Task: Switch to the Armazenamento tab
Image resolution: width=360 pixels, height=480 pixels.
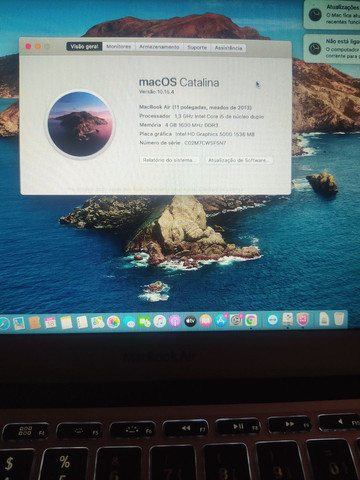Action: point(159,47)
